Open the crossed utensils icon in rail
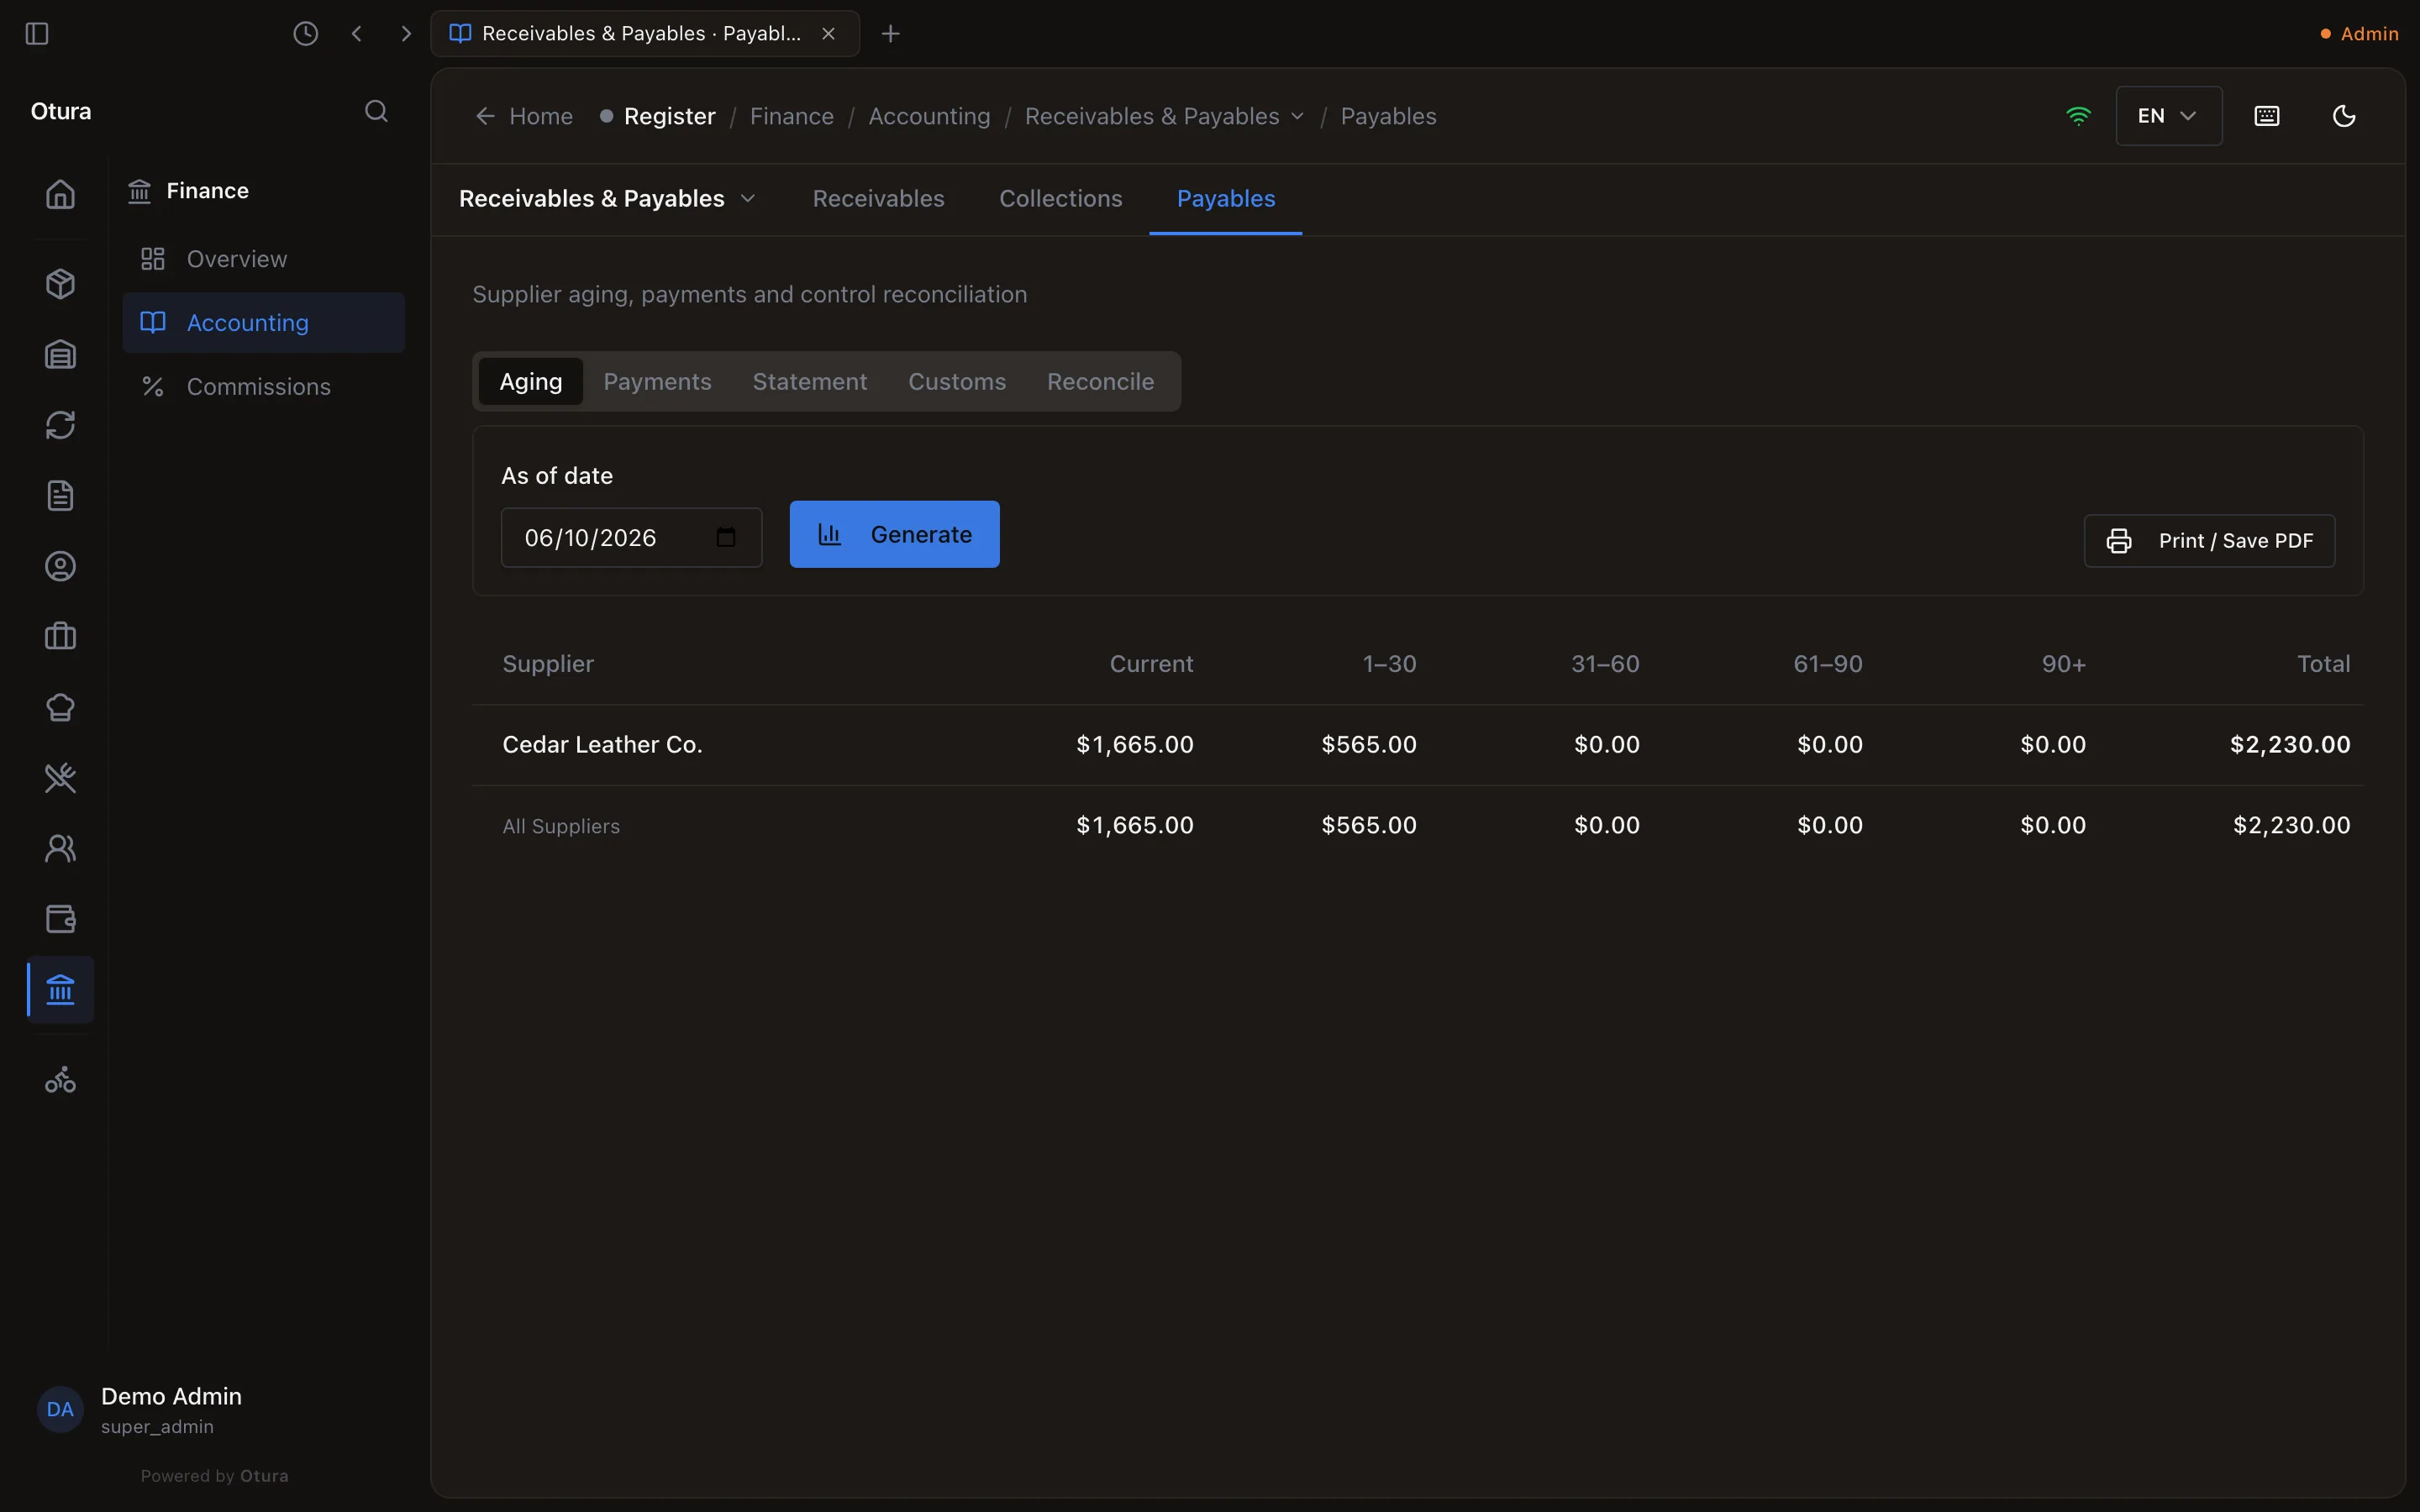The width and height of the screenshot is (2420, 1512). tap(61, 778)
